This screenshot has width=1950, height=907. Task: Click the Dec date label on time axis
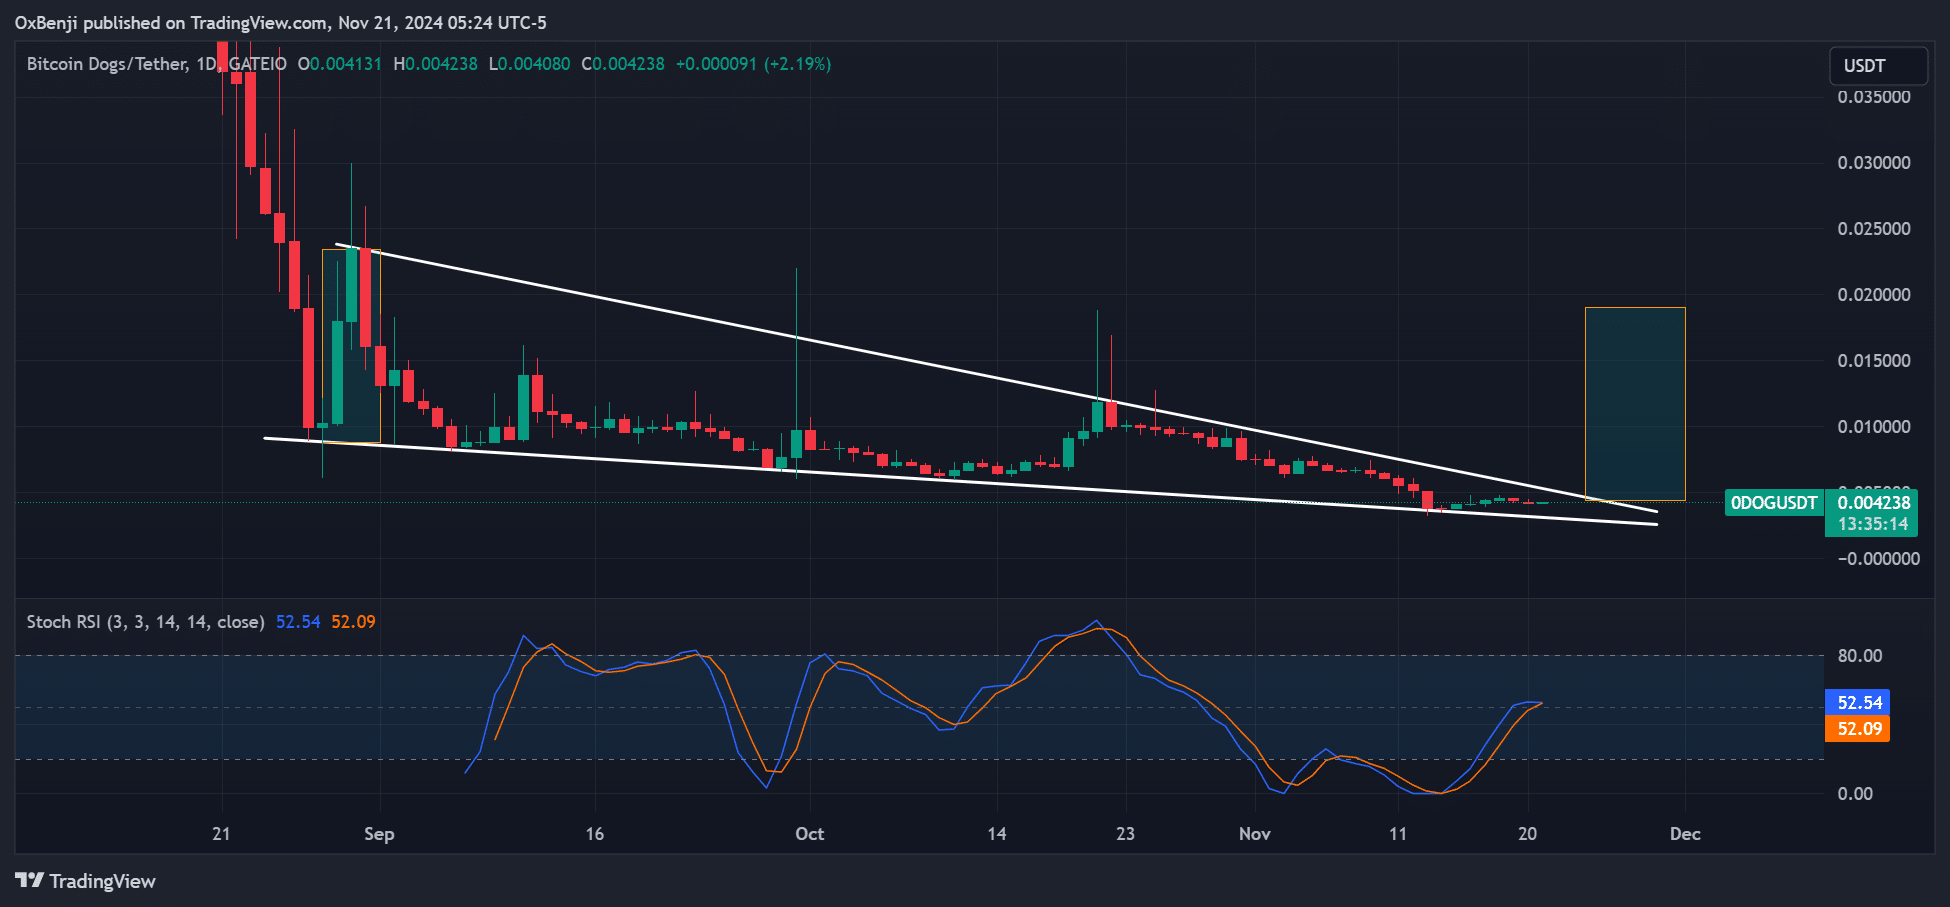tap(1685, 834)
